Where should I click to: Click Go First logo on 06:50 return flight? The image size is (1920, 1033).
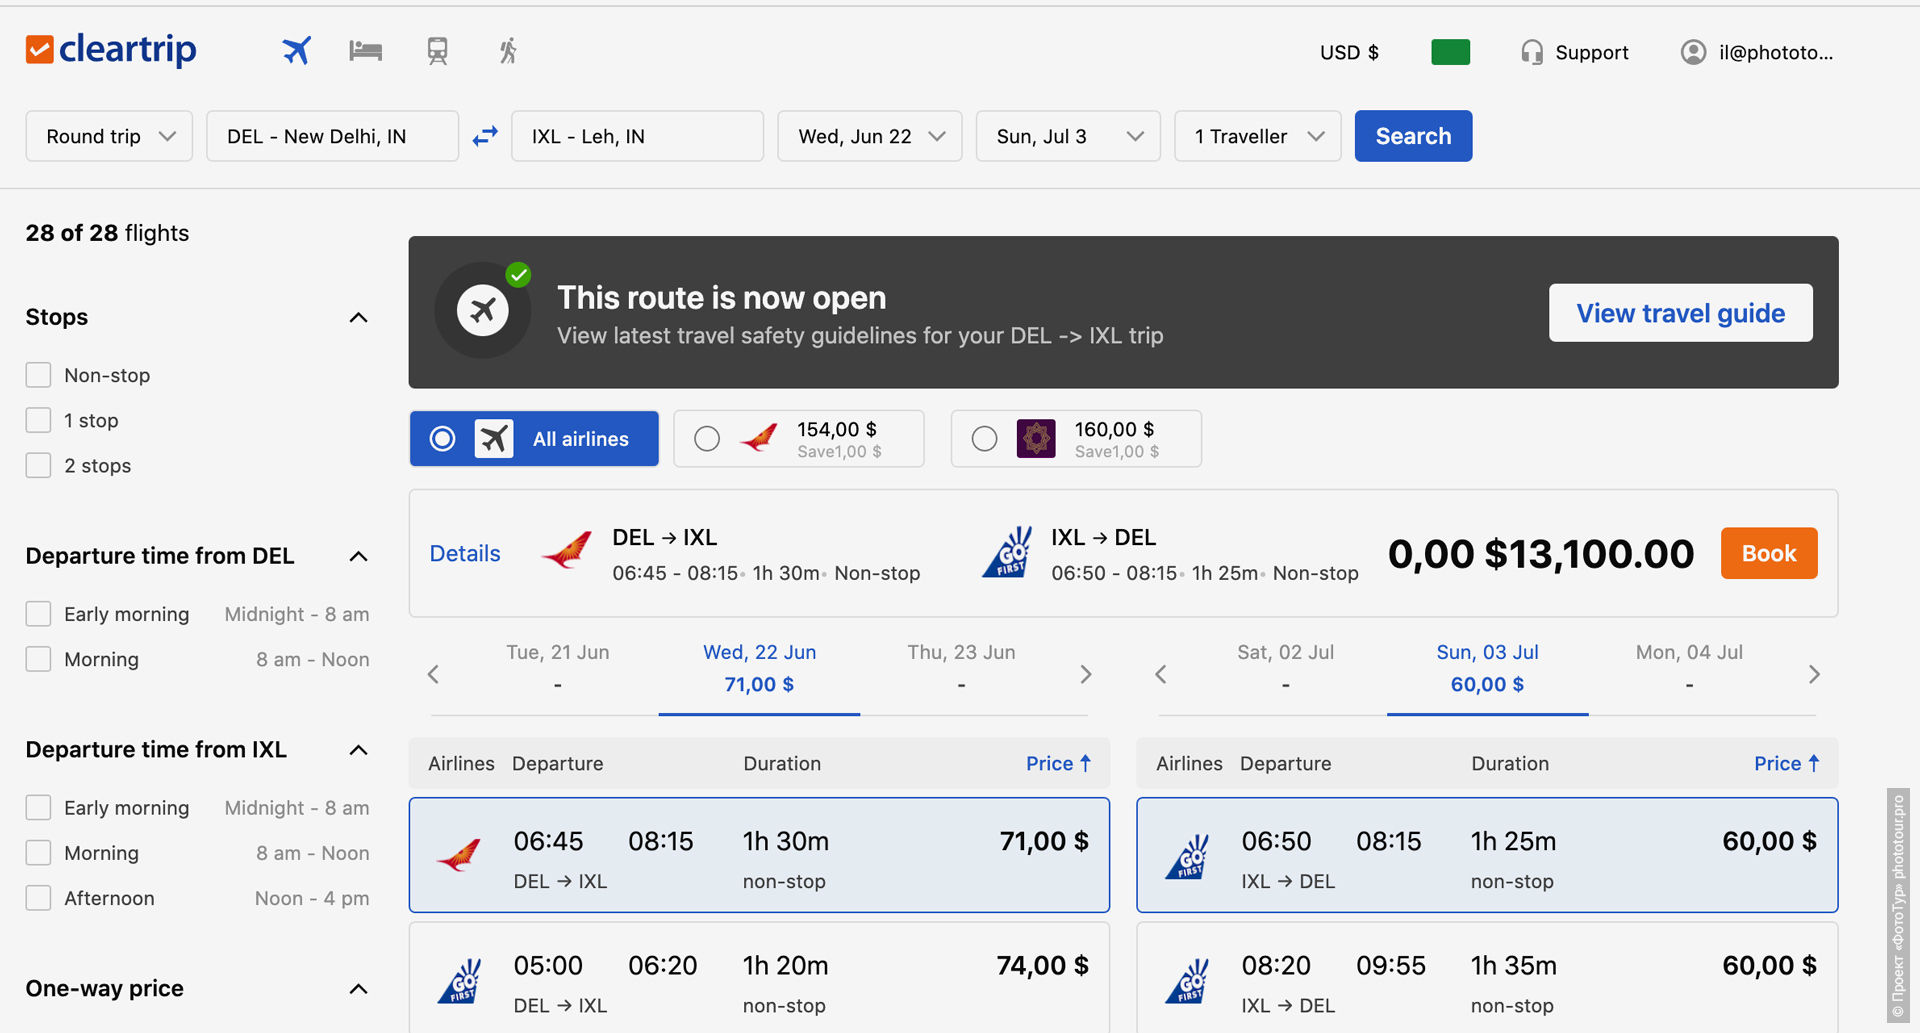(1188, 856)
